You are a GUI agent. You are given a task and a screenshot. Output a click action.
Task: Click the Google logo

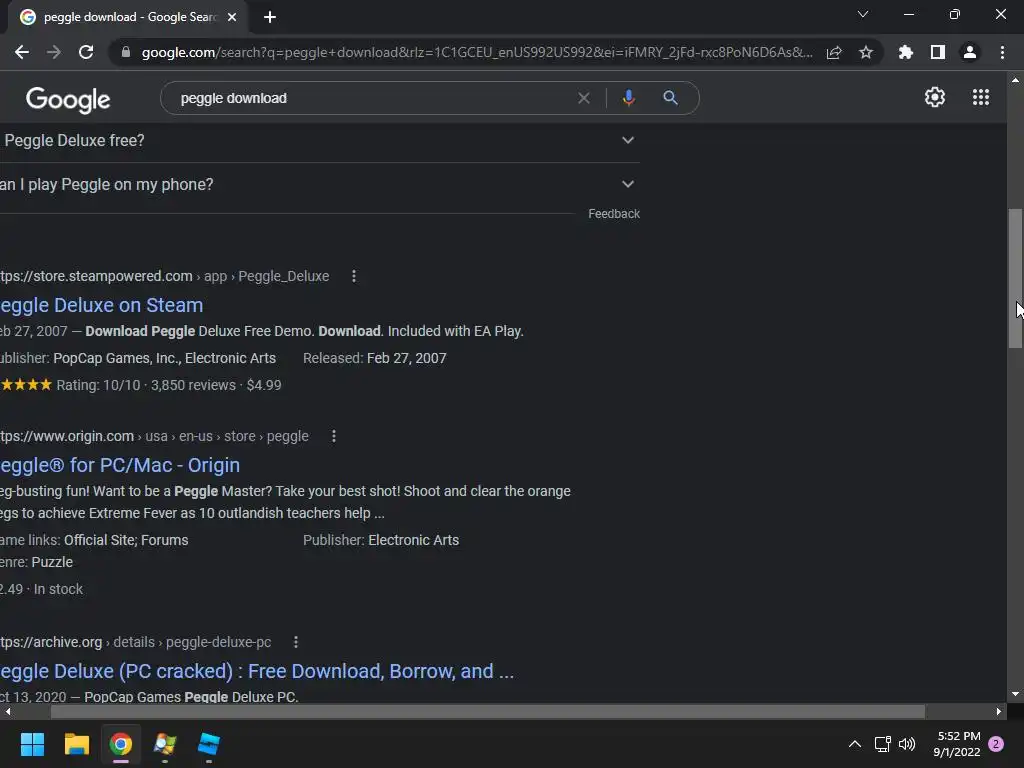point(68,99)
